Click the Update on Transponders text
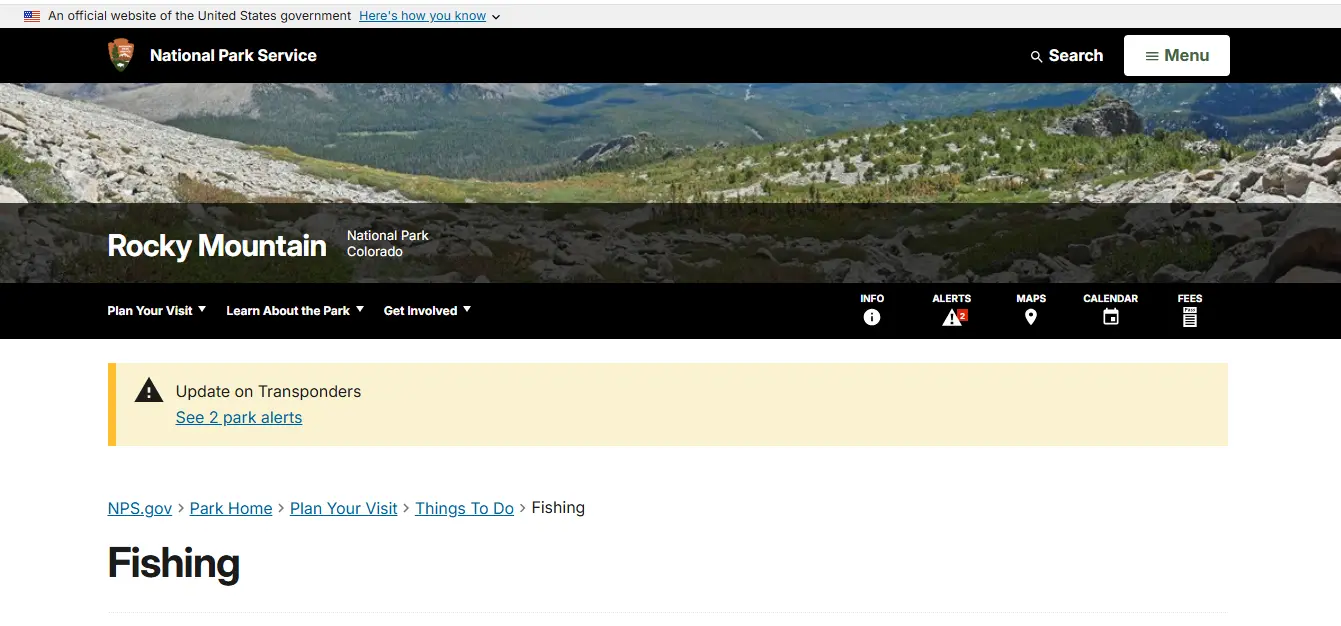 pos(268,391)
